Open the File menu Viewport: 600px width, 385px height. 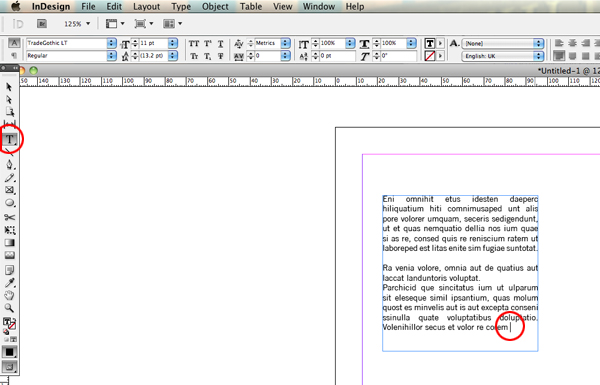[88, 7]
